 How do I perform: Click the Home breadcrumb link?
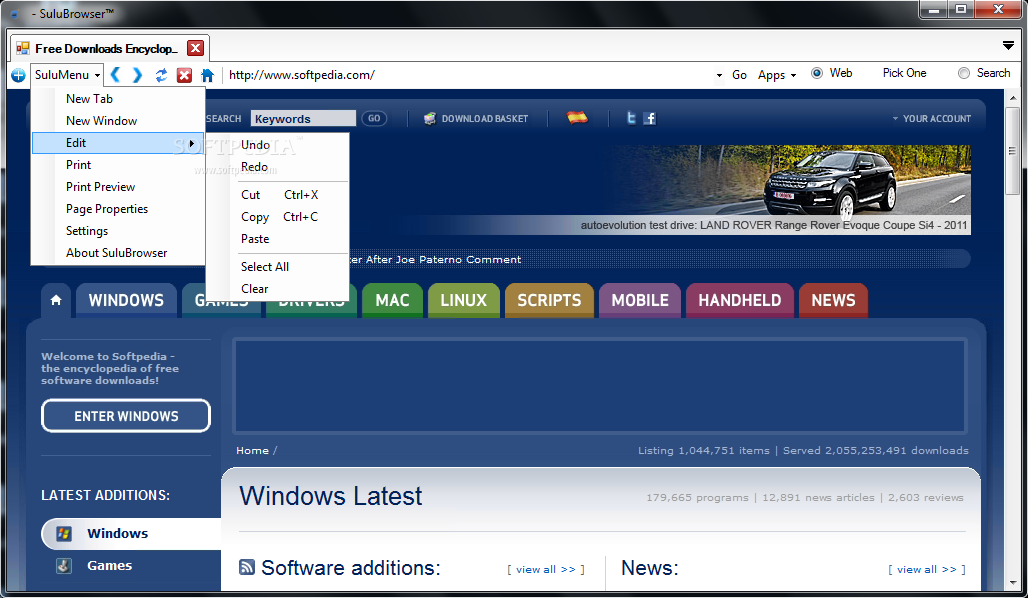coord(252,450)
